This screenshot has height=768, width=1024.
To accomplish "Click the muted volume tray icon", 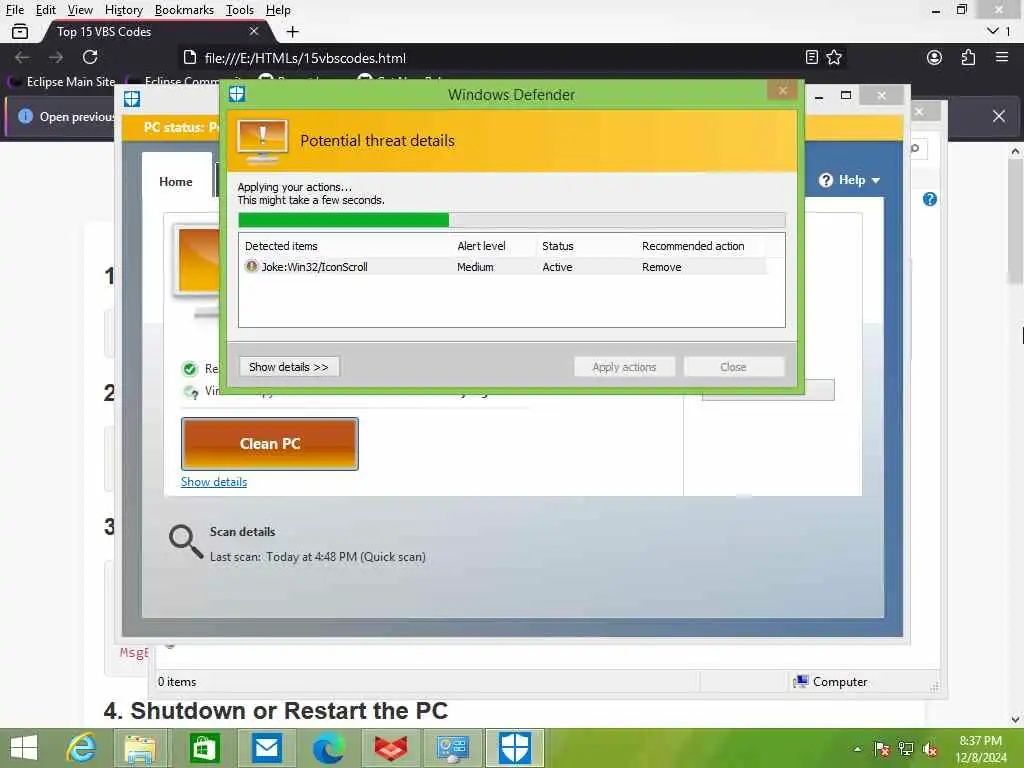I will pos(930,749).
